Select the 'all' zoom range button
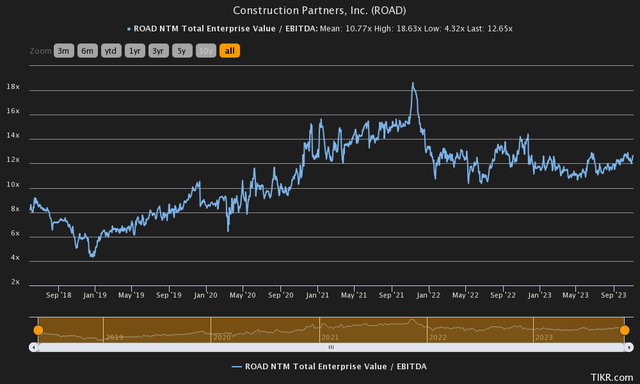The width and height of the screenshot is (640, 384). (x=230, y=51)
